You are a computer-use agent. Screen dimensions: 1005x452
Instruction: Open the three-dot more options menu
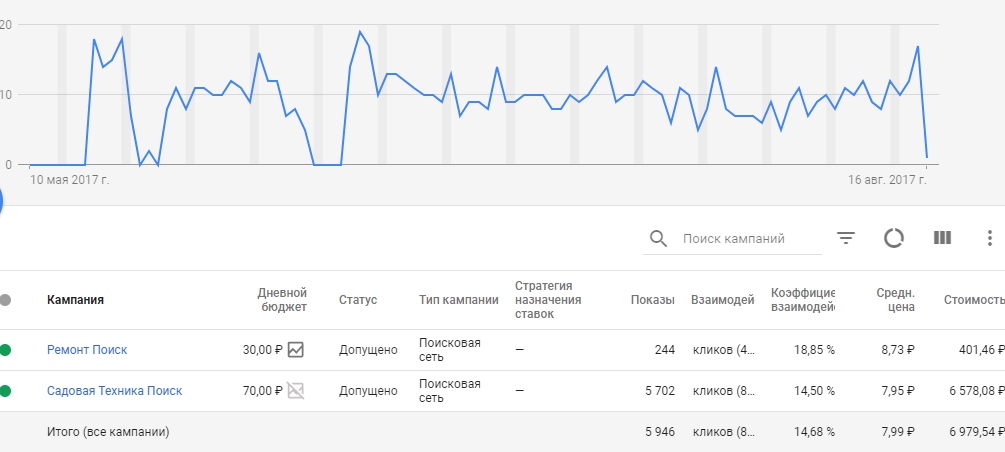[989, 238]
